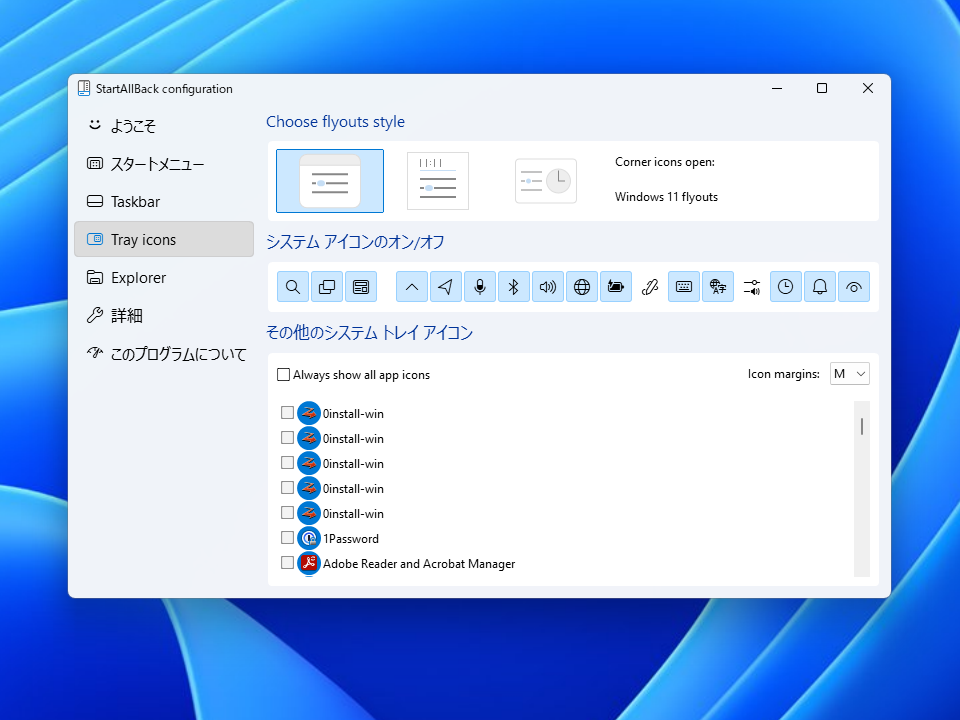Maximize the StartAllBack configuration window

point(822,88)
